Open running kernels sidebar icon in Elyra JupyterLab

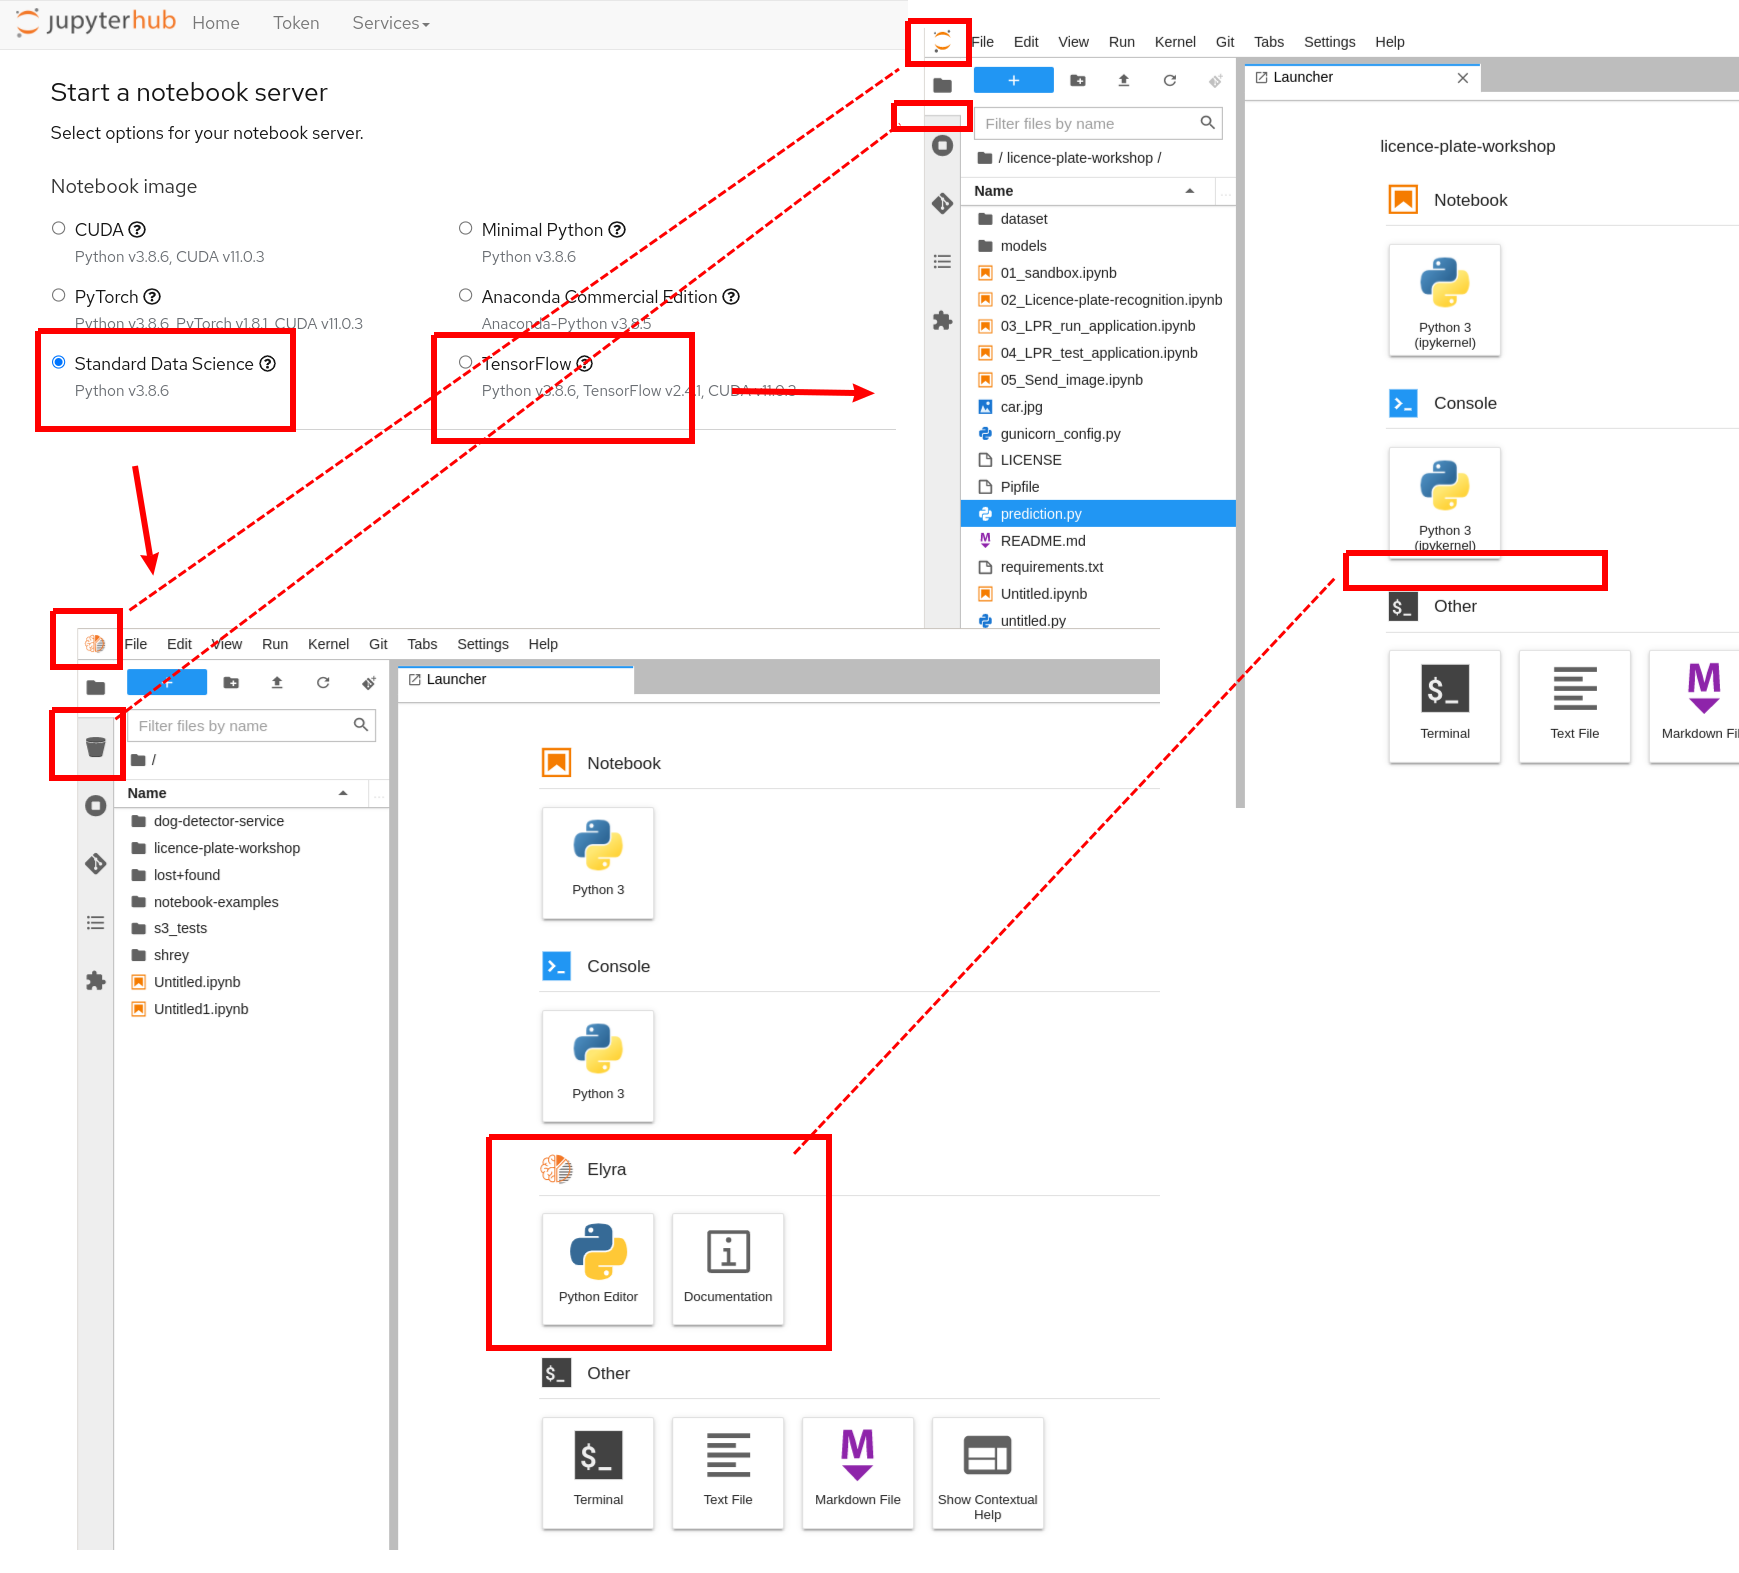click(x=95, y=806)
